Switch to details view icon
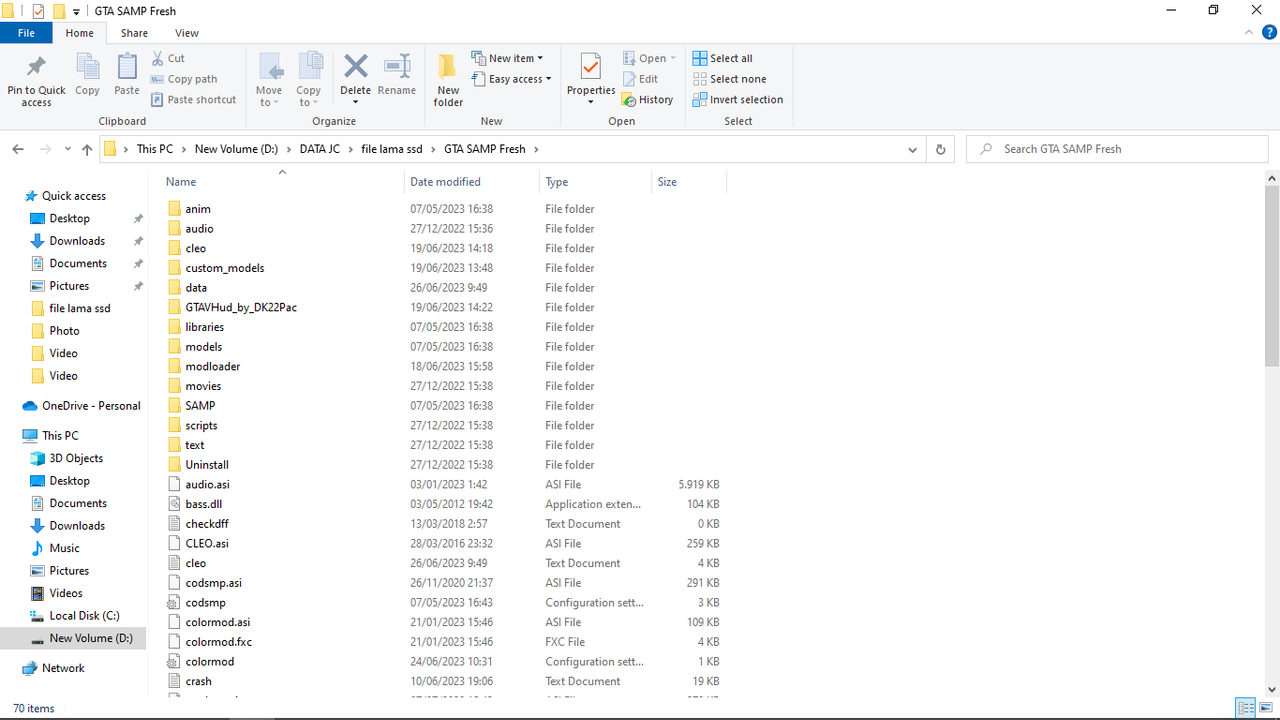Screen dimensions: 1280x720 click(x=1246, y=708)
